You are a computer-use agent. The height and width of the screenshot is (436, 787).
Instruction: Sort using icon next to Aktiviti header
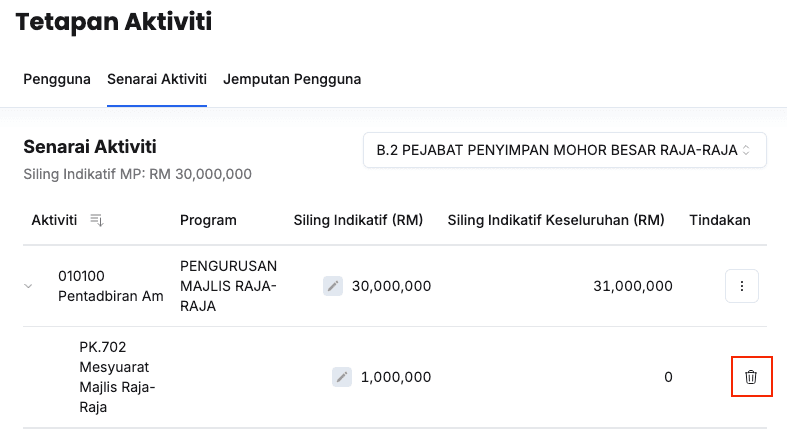(97, 220)
